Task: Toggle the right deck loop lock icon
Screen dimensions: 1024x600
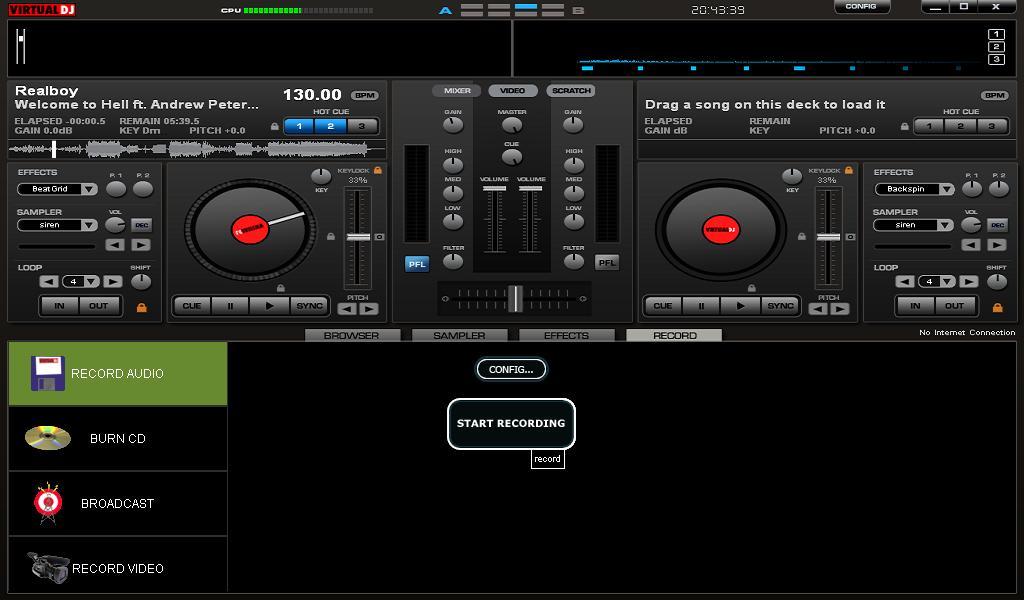Action: [997, 307]
